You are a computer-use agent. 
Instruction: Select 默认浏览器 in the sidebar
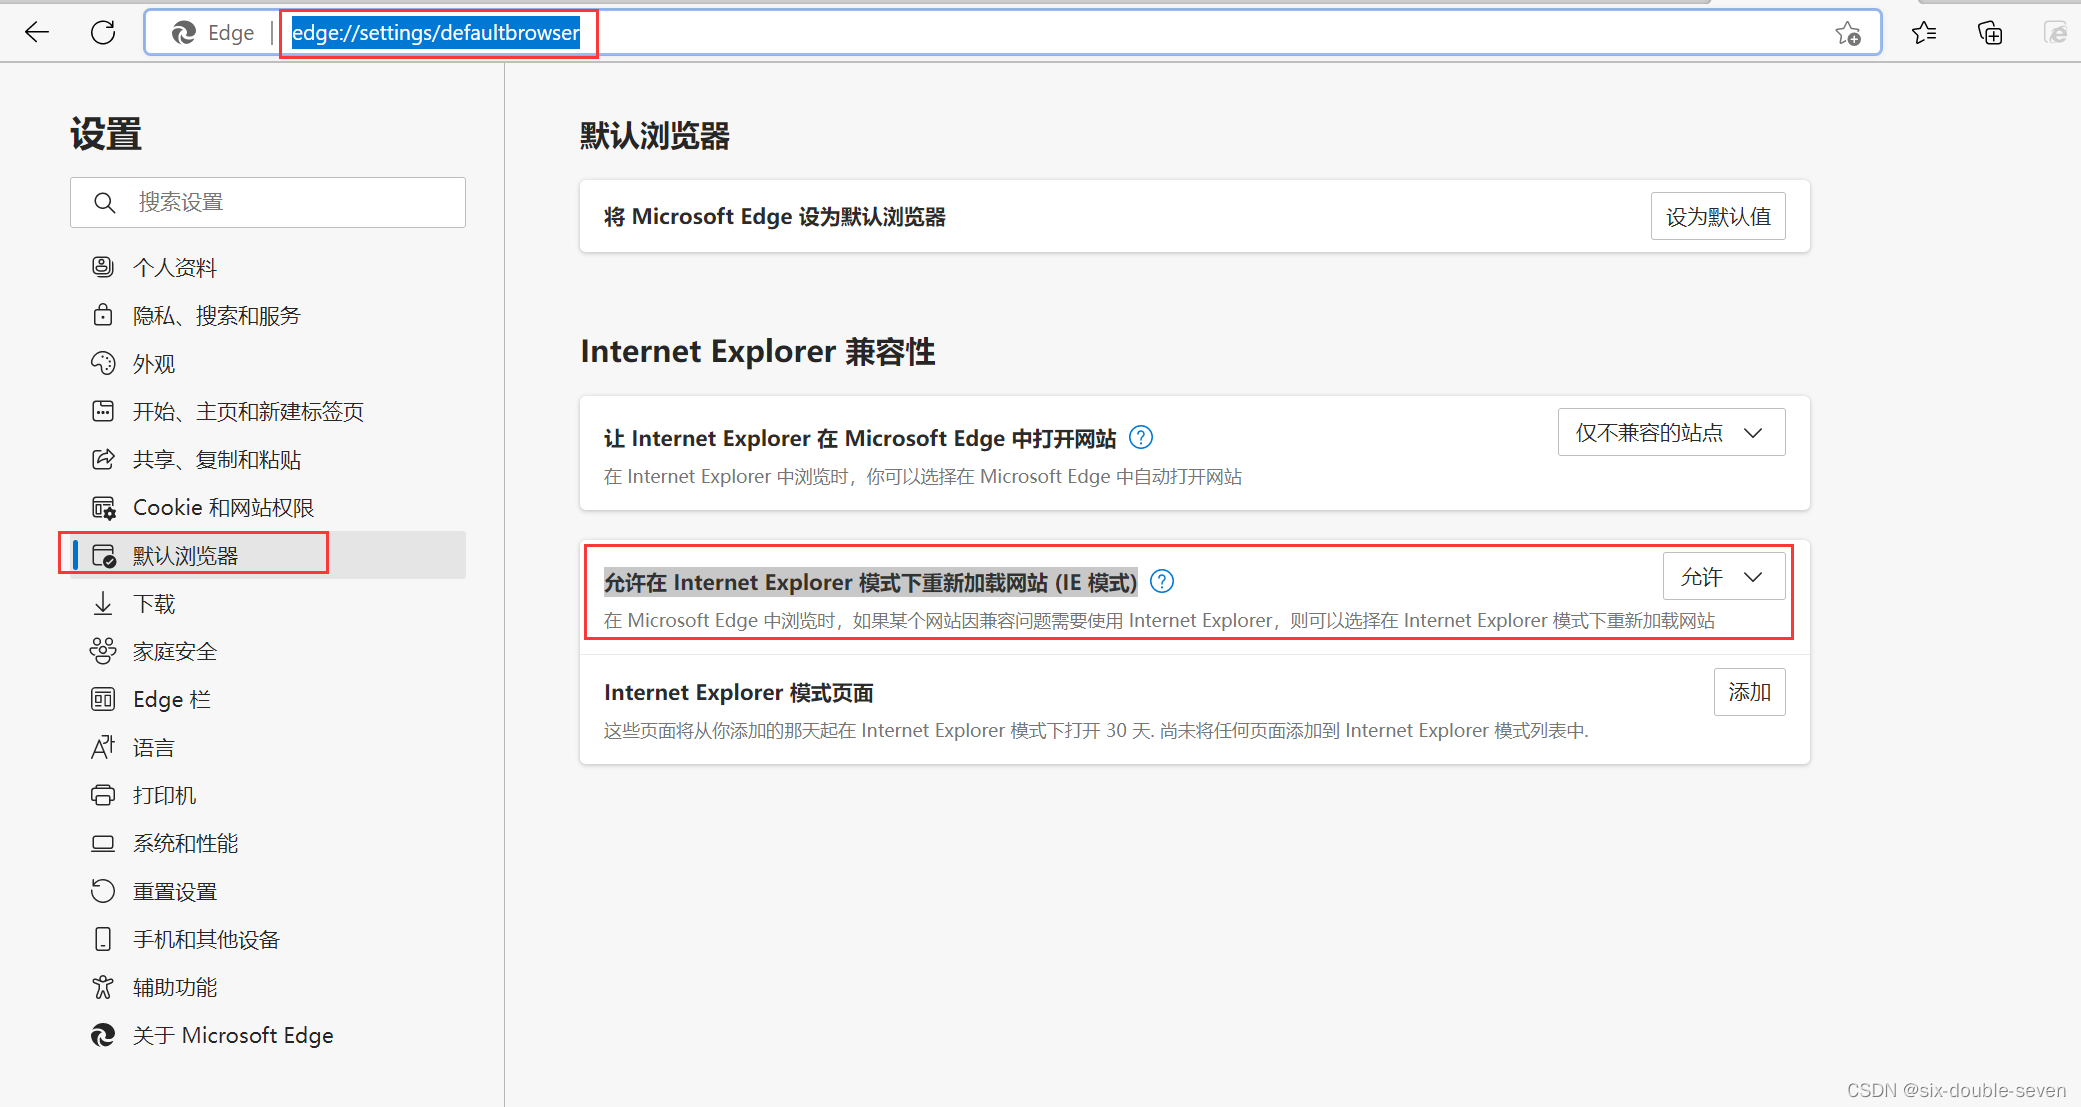click(x=267, y=555)
